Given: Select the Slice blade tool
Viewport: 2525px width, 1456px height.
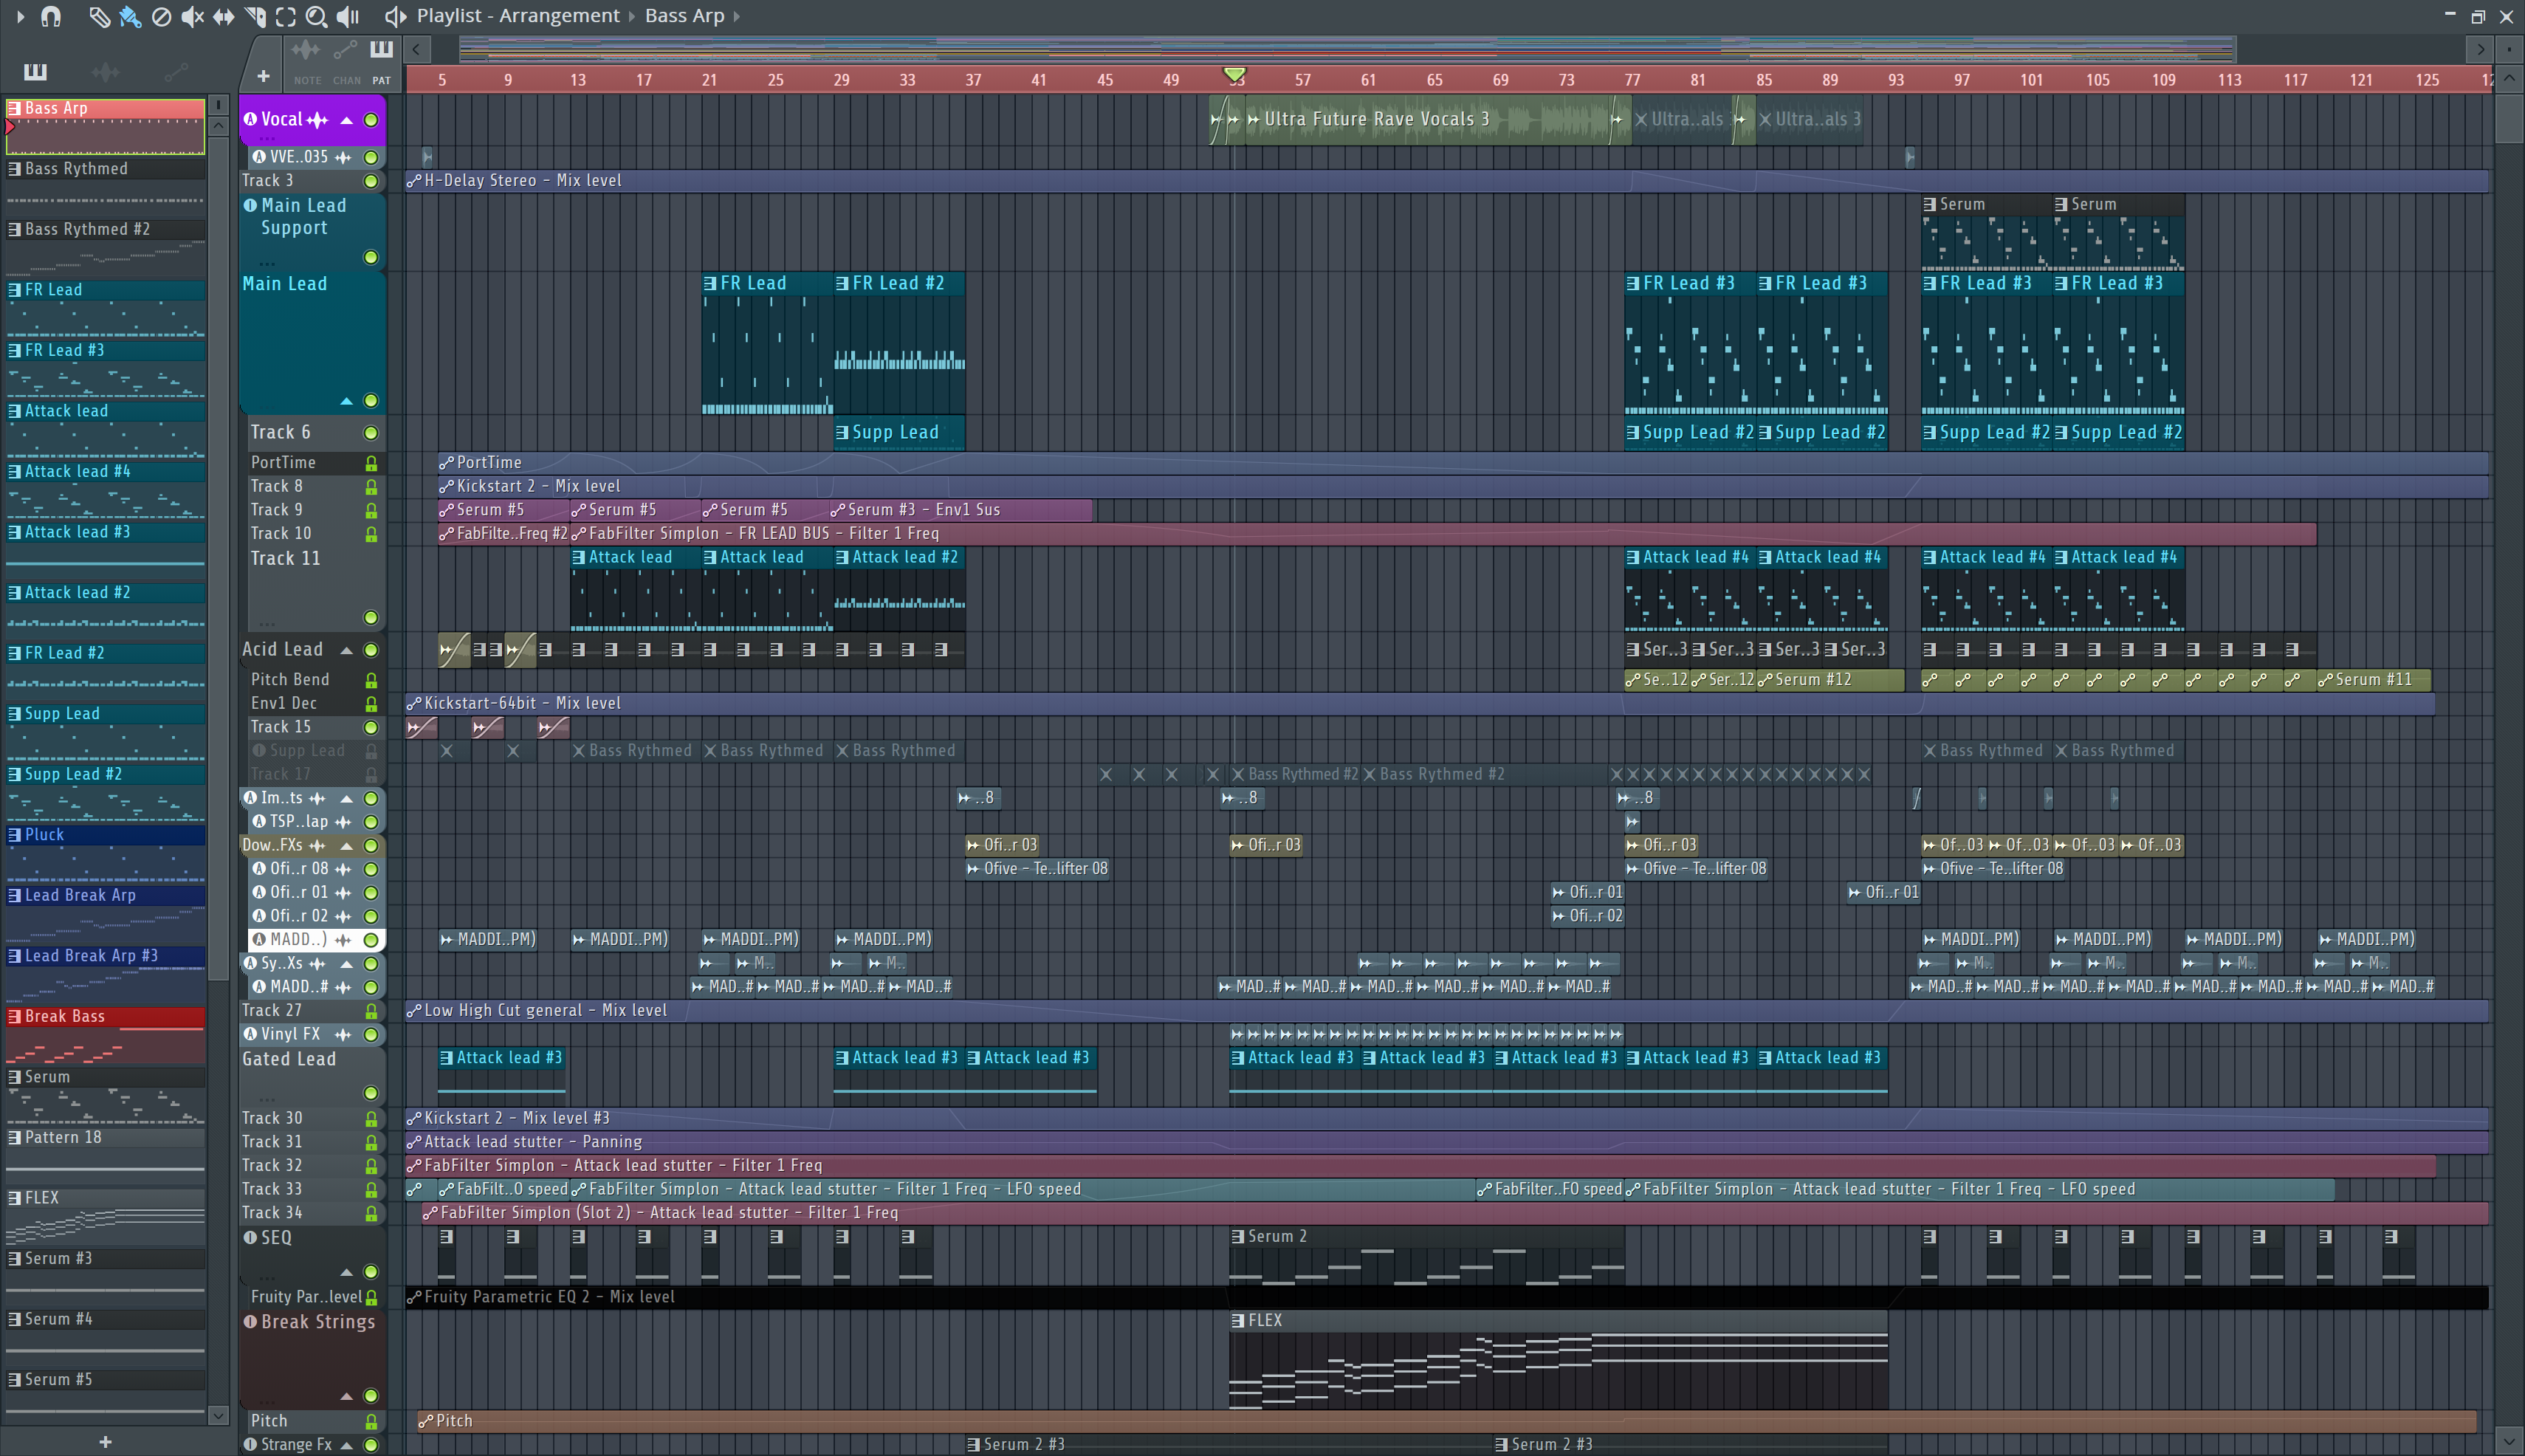Looking at the screenshot, I should click(x=255, y=16).
